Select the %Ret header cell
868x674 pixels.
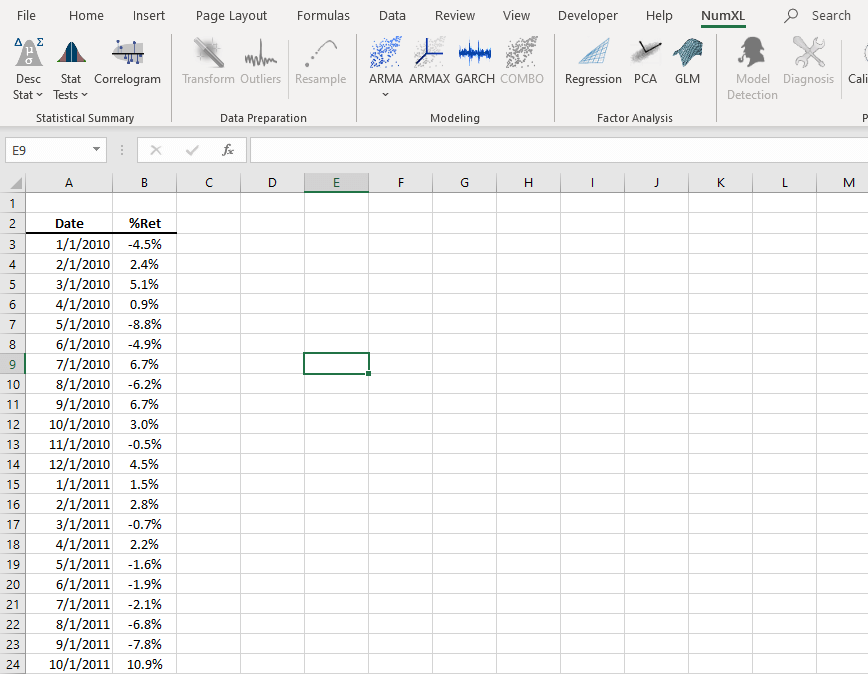145,223
